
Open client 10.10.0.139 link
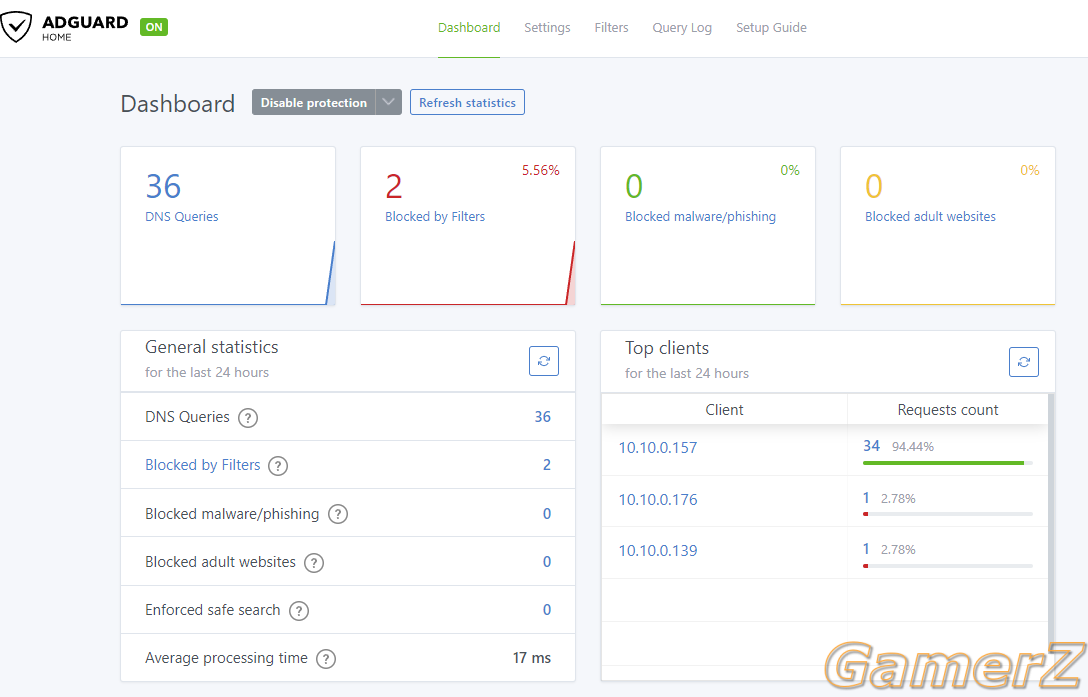[658, 551]
